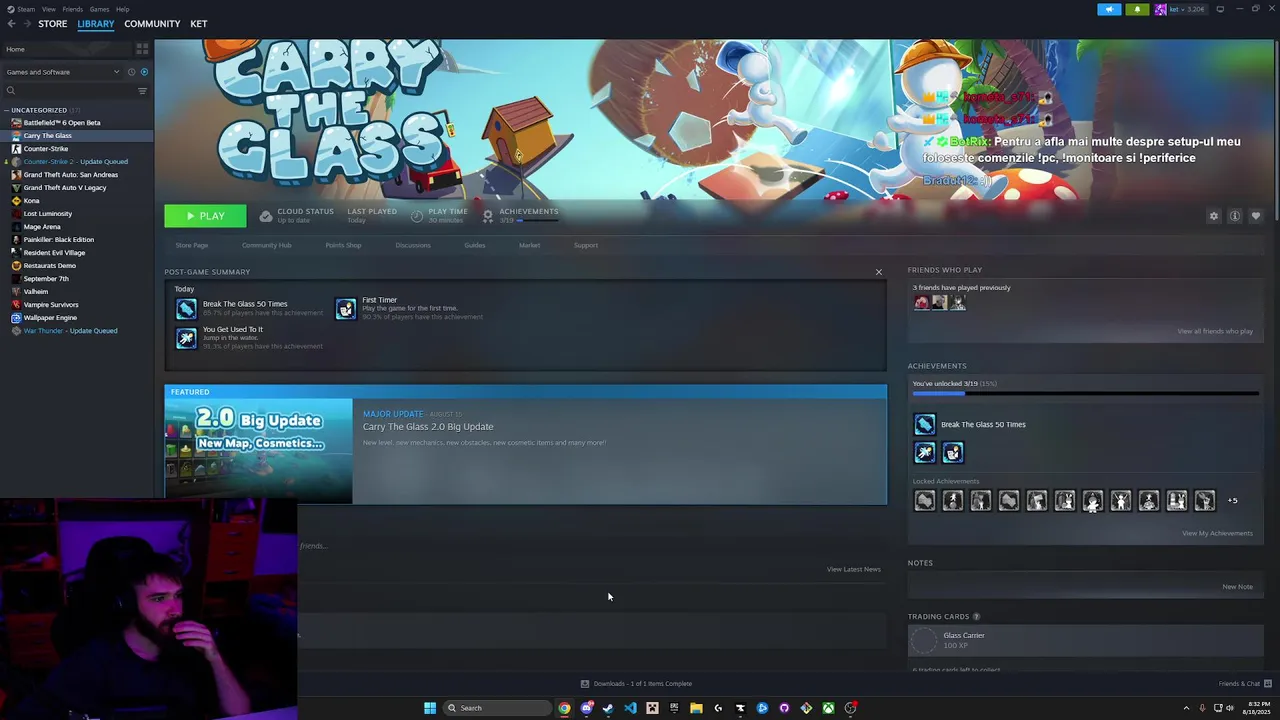Screen dimensions: 1280x720
Task: Go back with the navigation arrow
Action: pos(11,24)
